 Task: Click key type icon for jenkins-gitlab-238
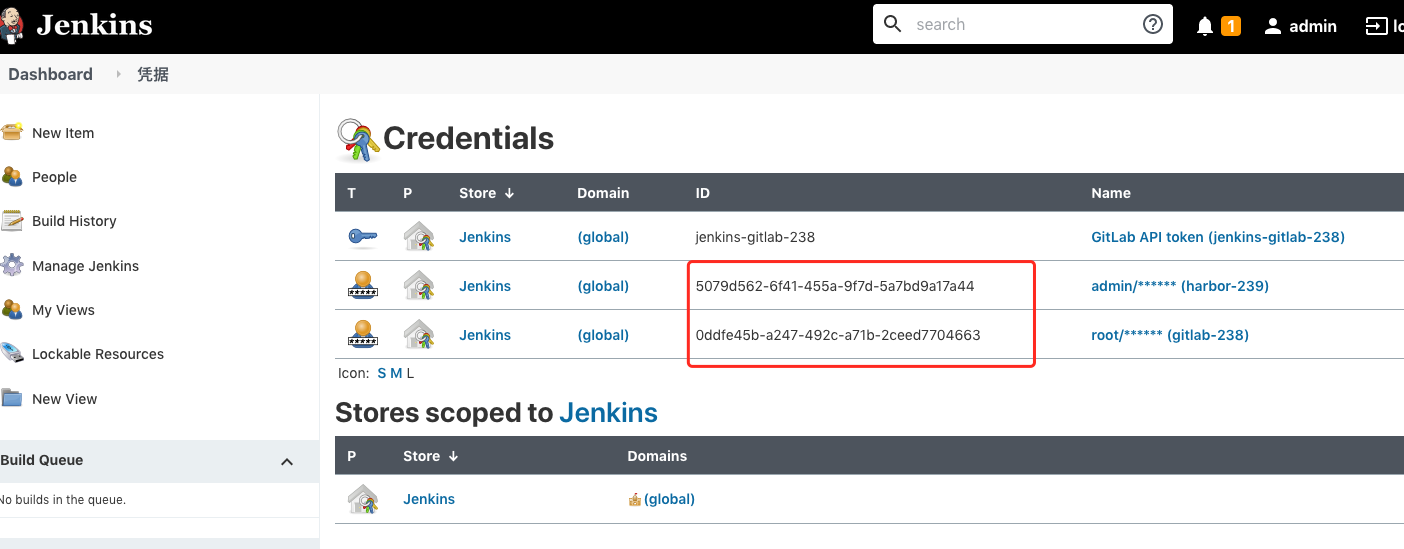[362, 237]
